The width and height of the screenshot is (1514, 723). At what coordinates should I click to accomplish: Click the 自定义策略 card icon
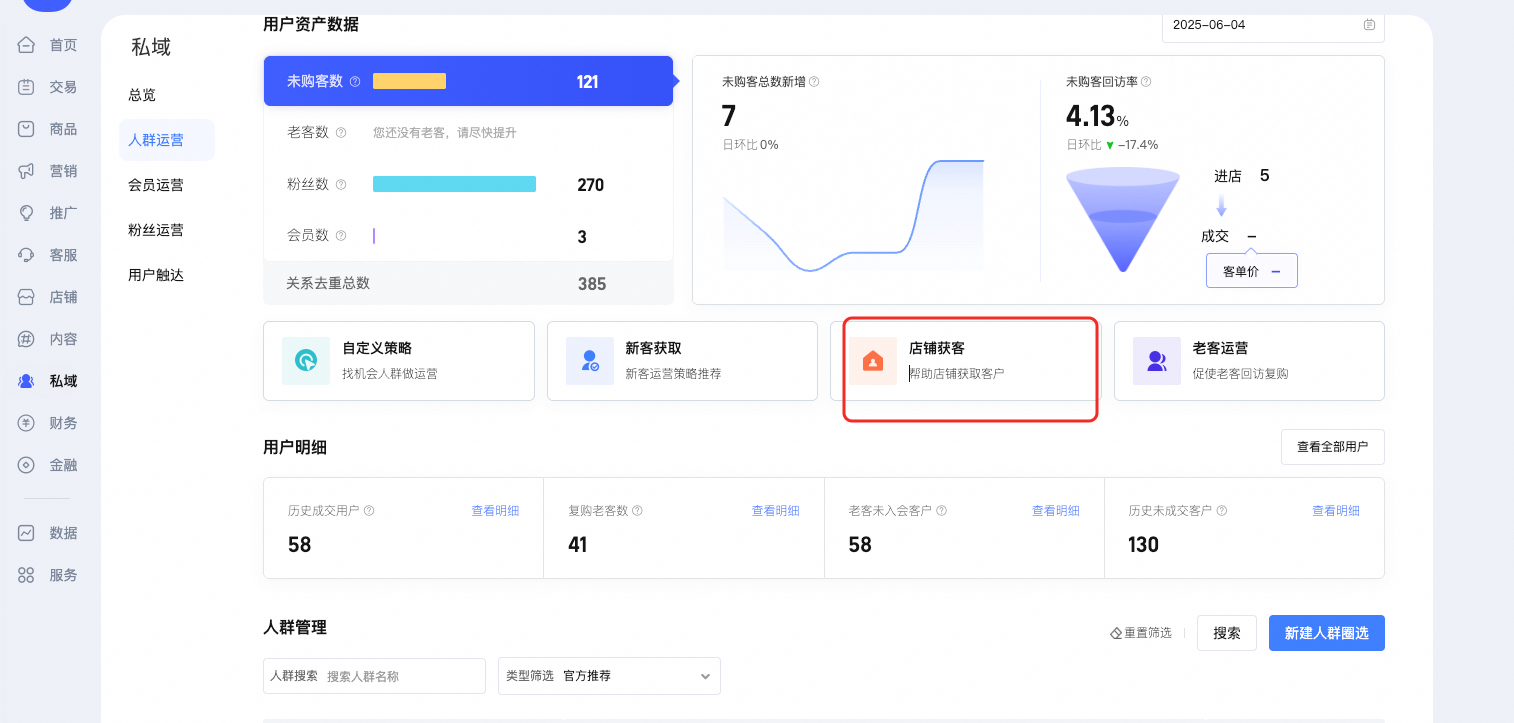coord(306,361)
